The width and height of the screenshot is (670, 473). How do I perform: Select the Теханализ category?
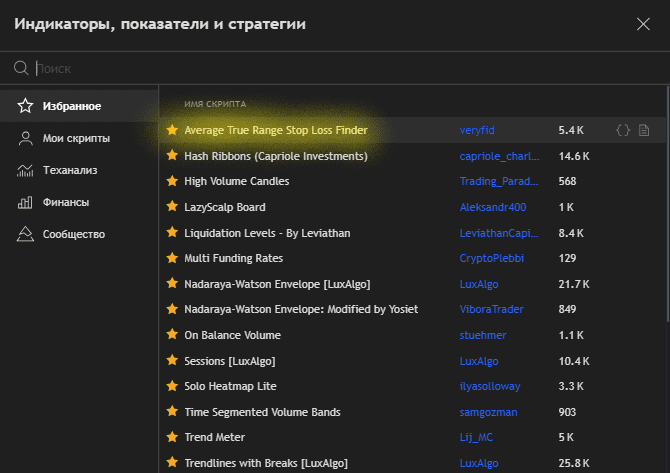tap(69, 170)
